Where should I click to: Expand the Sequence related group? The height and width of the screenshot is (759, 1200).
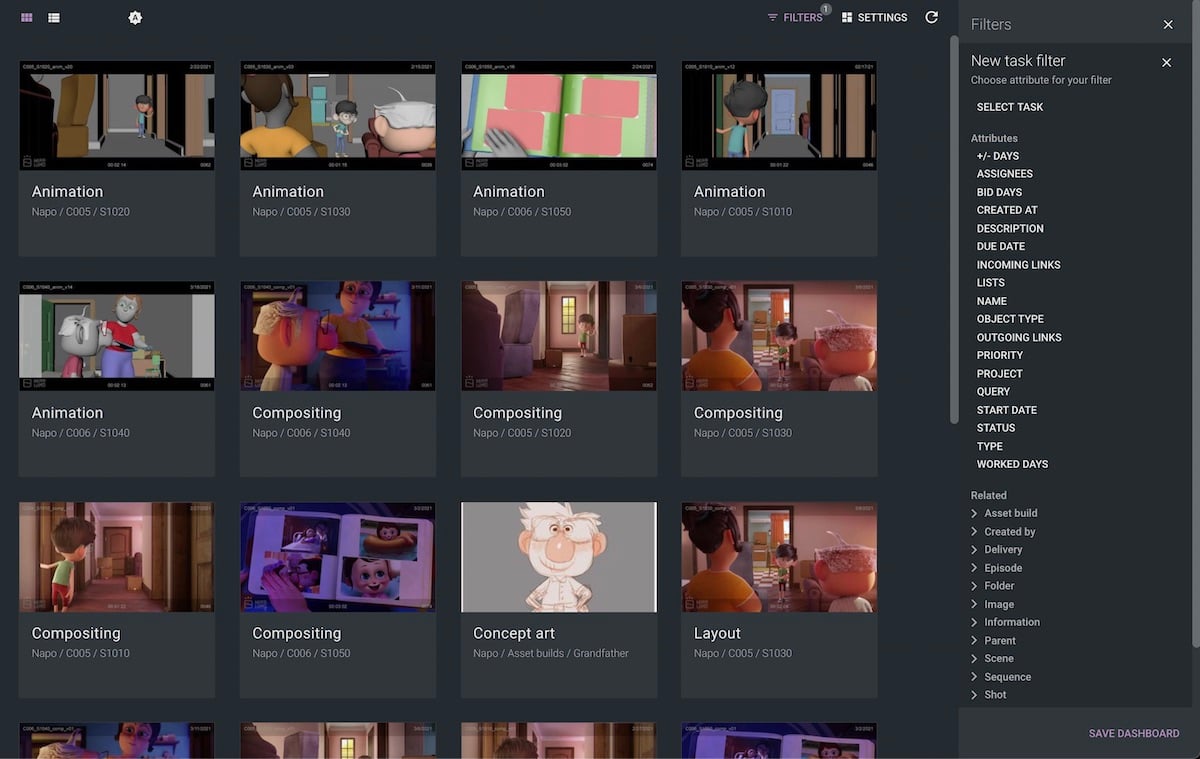(1006, 677)
